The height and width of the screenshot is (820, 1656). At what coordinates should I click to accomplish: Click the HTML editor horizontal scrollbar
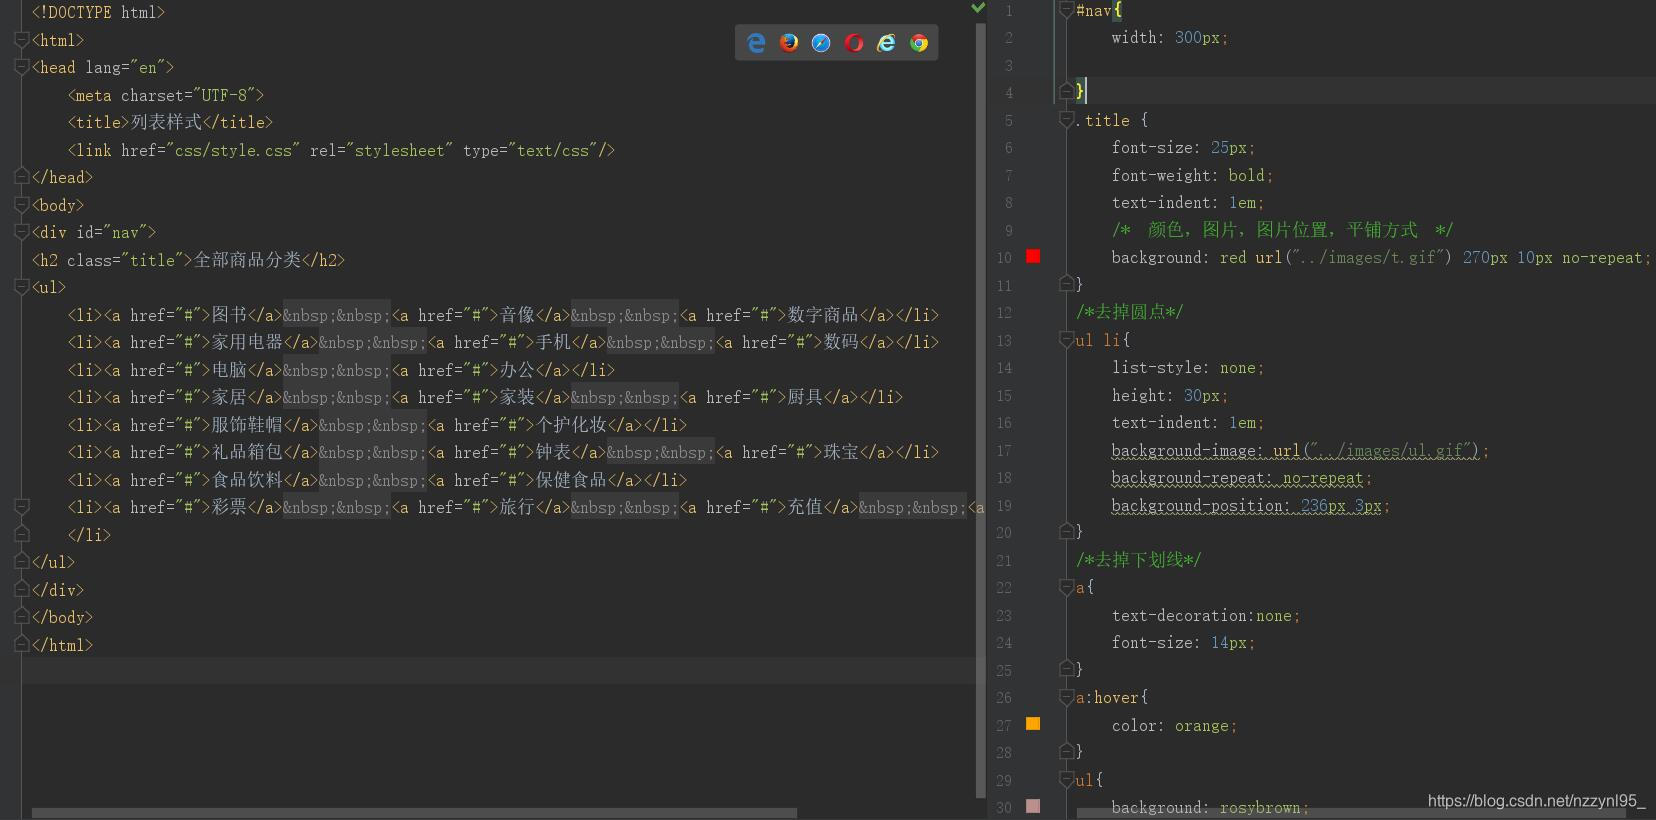point(414,813)
